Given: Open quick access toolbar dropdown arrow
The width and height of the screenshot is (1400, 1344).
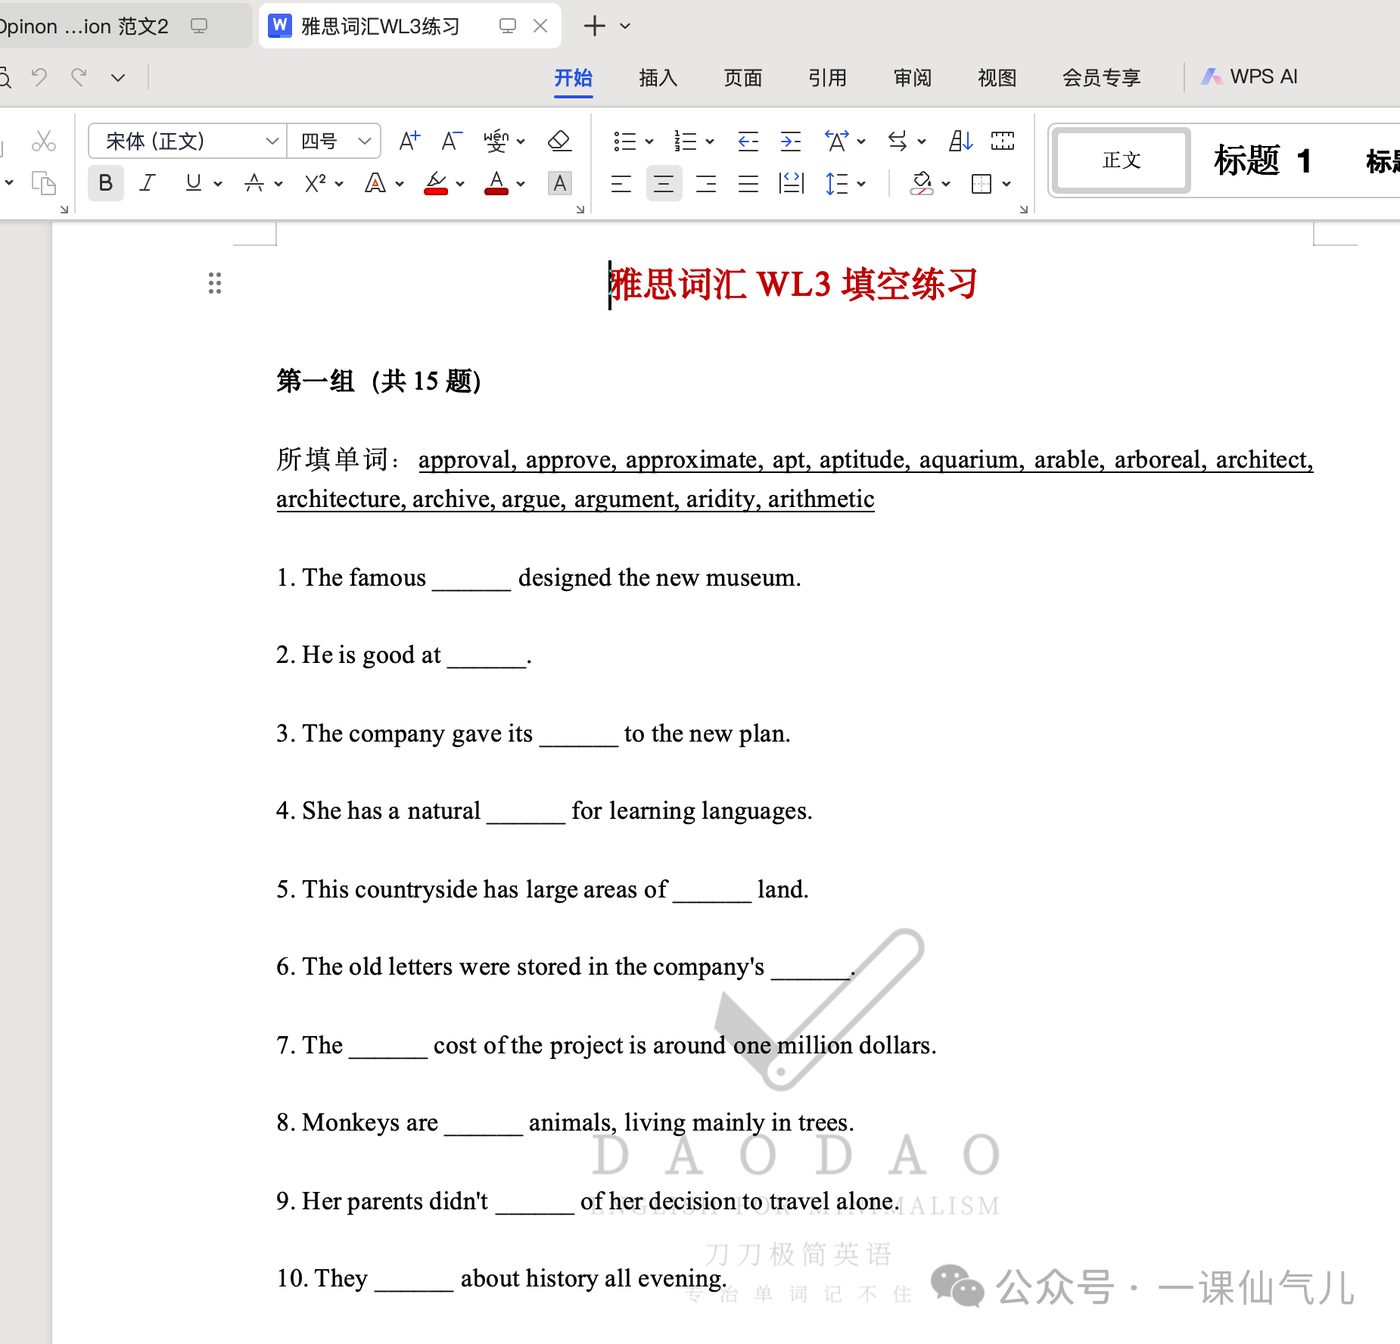Looking at the screenshot, I should tap(118, 77).
